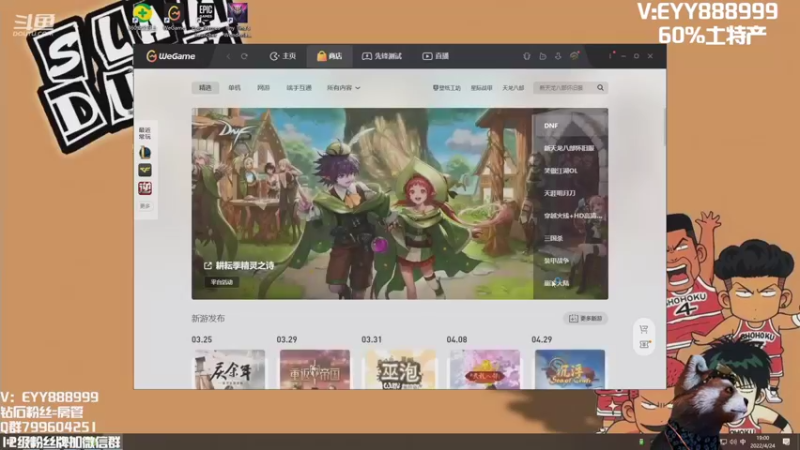Viewport: 800px width, 450px height.
Task: Click the taskbar volume icon
Action: point(733,442)
